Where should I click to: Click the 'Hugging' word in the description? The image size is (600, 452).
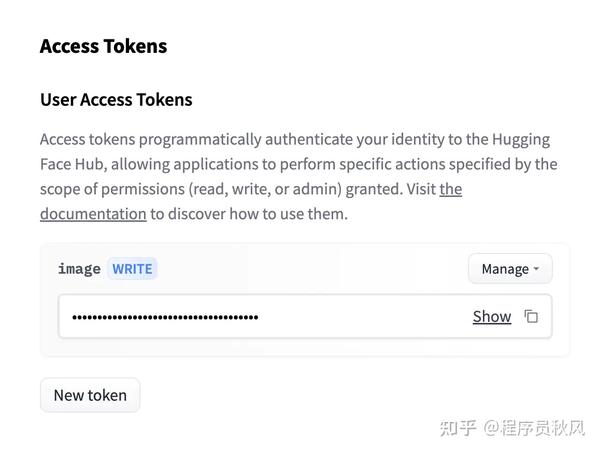coord(521,140)
